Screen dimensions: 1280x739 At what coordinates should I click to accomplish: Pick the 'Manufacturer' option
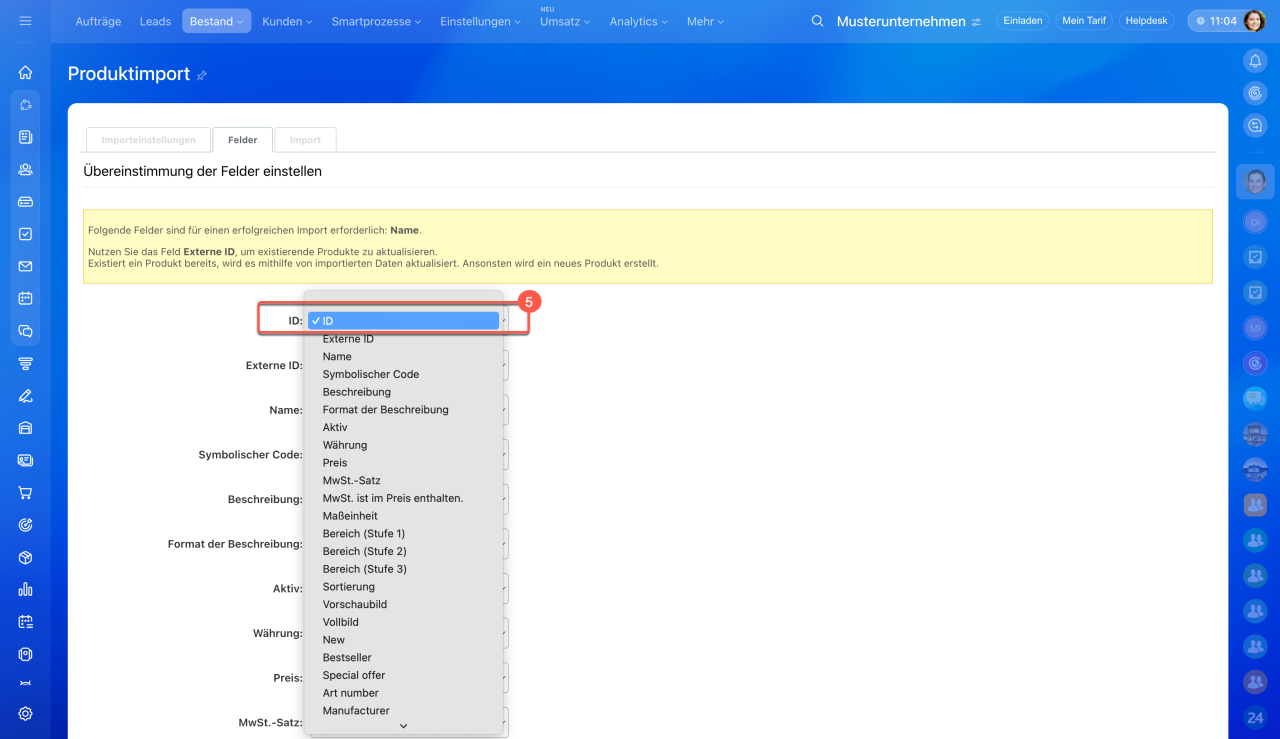pos(356,711)
